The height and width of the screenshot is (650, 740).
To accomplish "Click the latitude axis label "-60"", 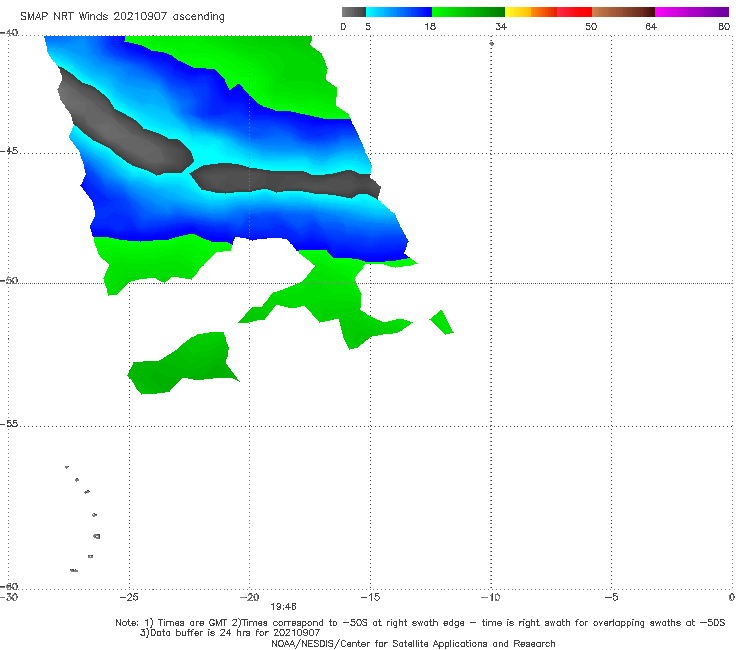I will coord(9,586).
